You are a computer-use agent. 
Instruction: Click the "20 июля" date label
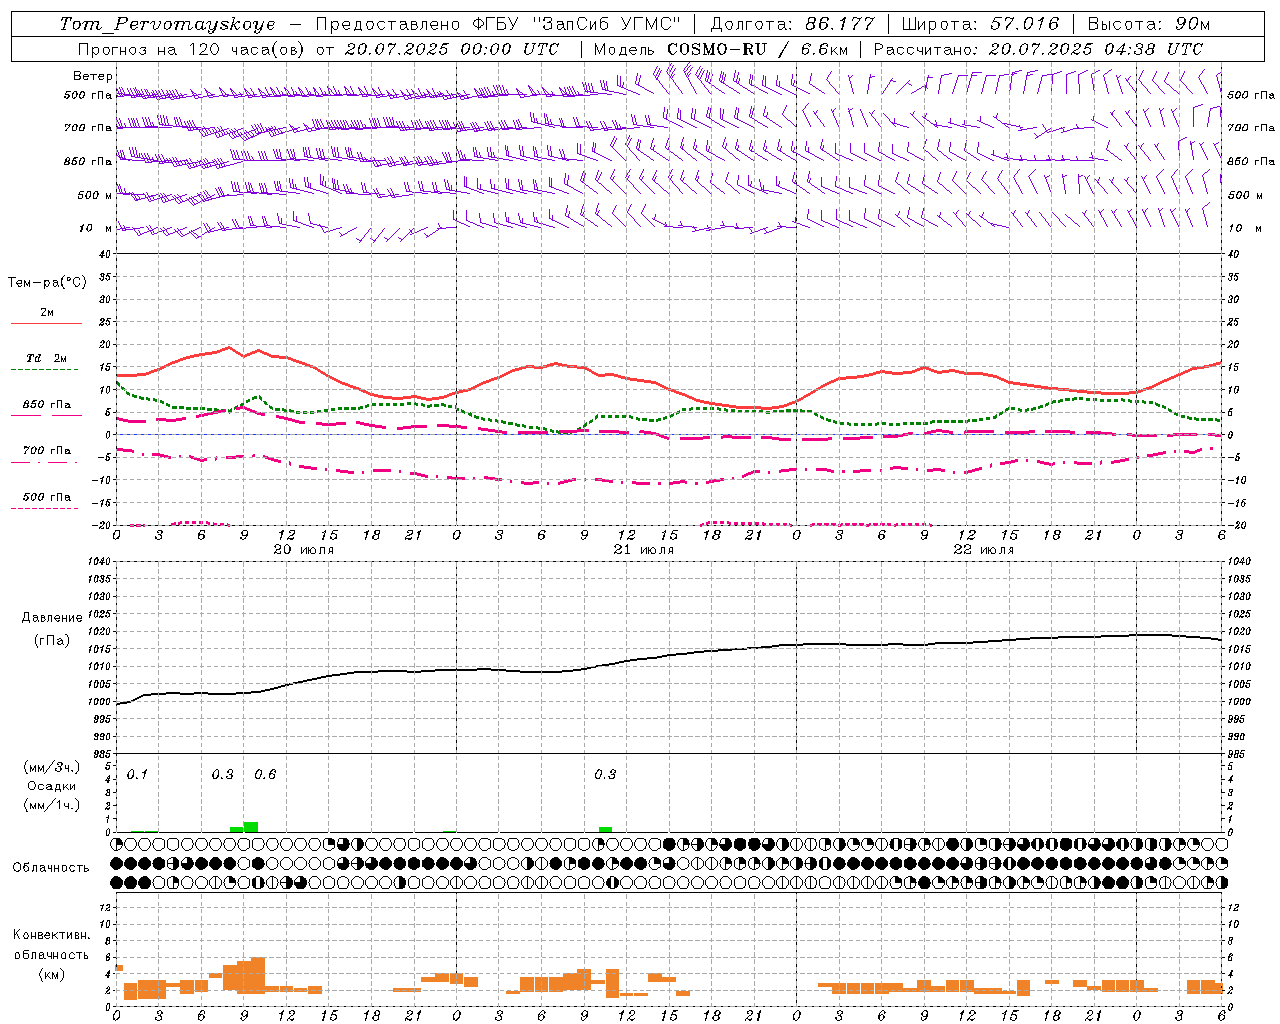coord(304,550)
